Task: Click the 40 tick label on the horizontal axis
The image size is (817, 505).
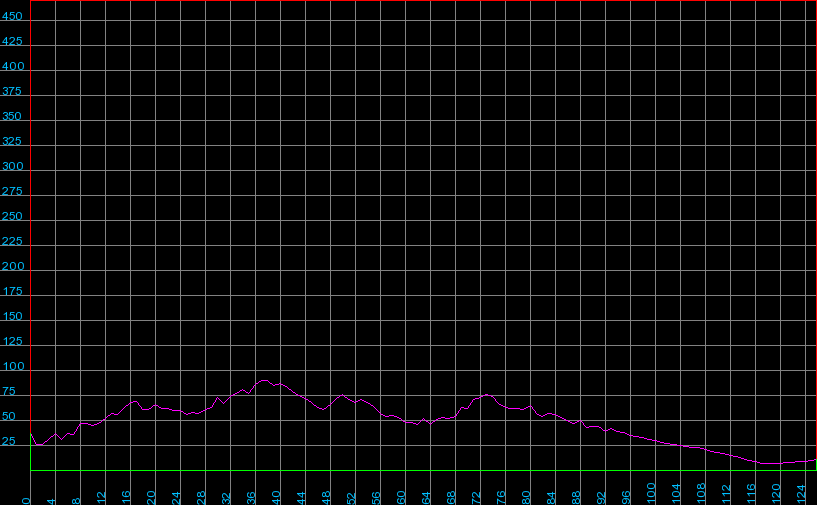Action: [277, 496]
